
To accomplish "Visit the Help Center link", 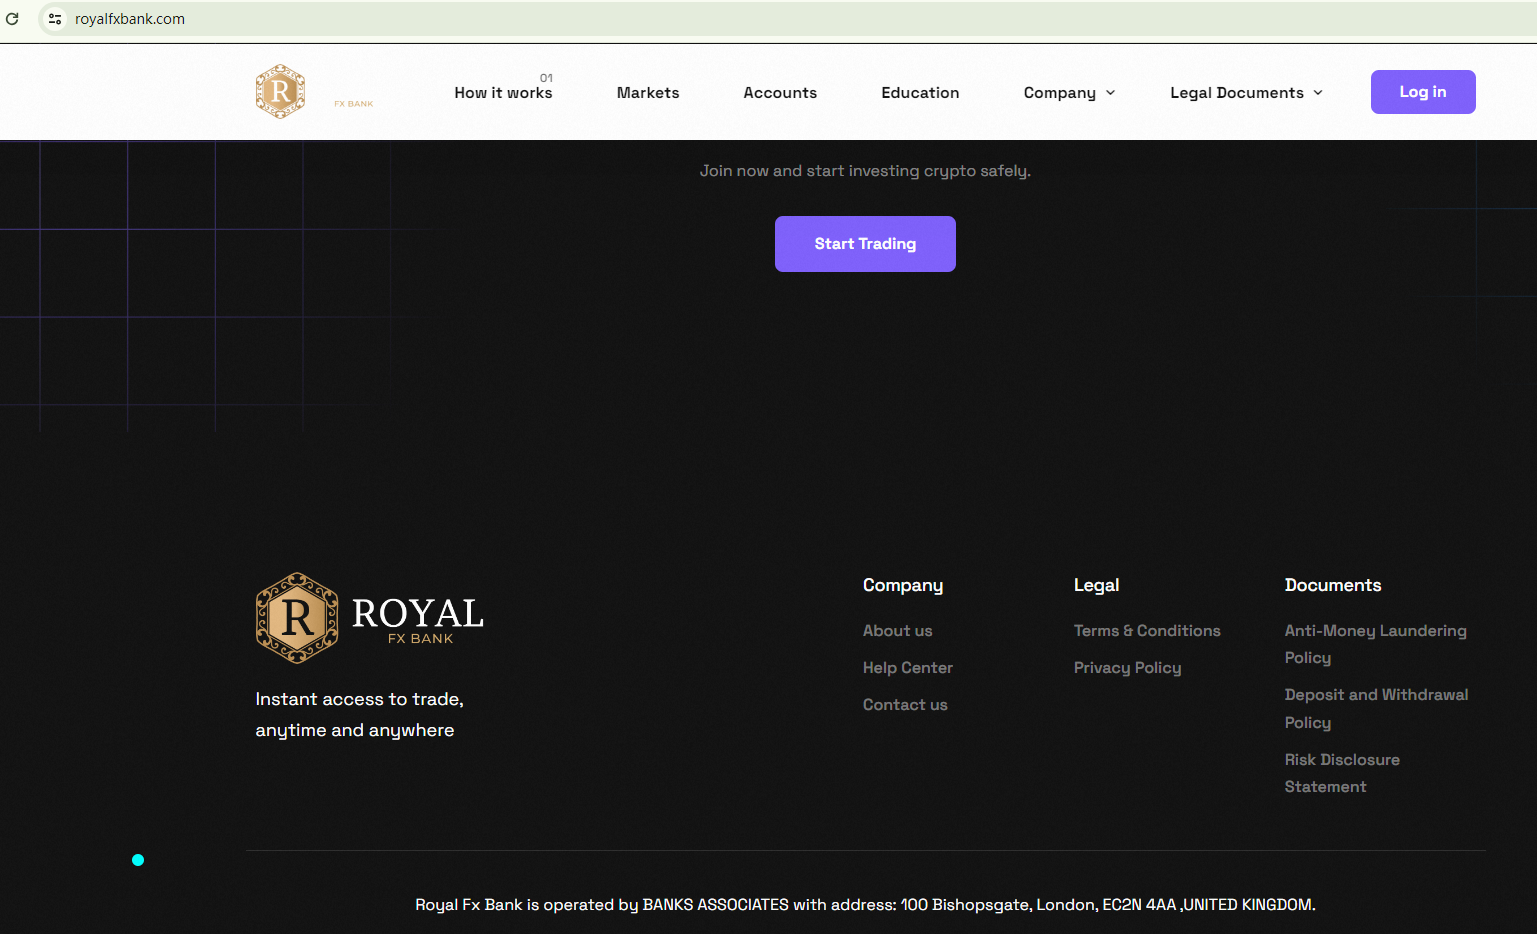I will click(907, 668).
